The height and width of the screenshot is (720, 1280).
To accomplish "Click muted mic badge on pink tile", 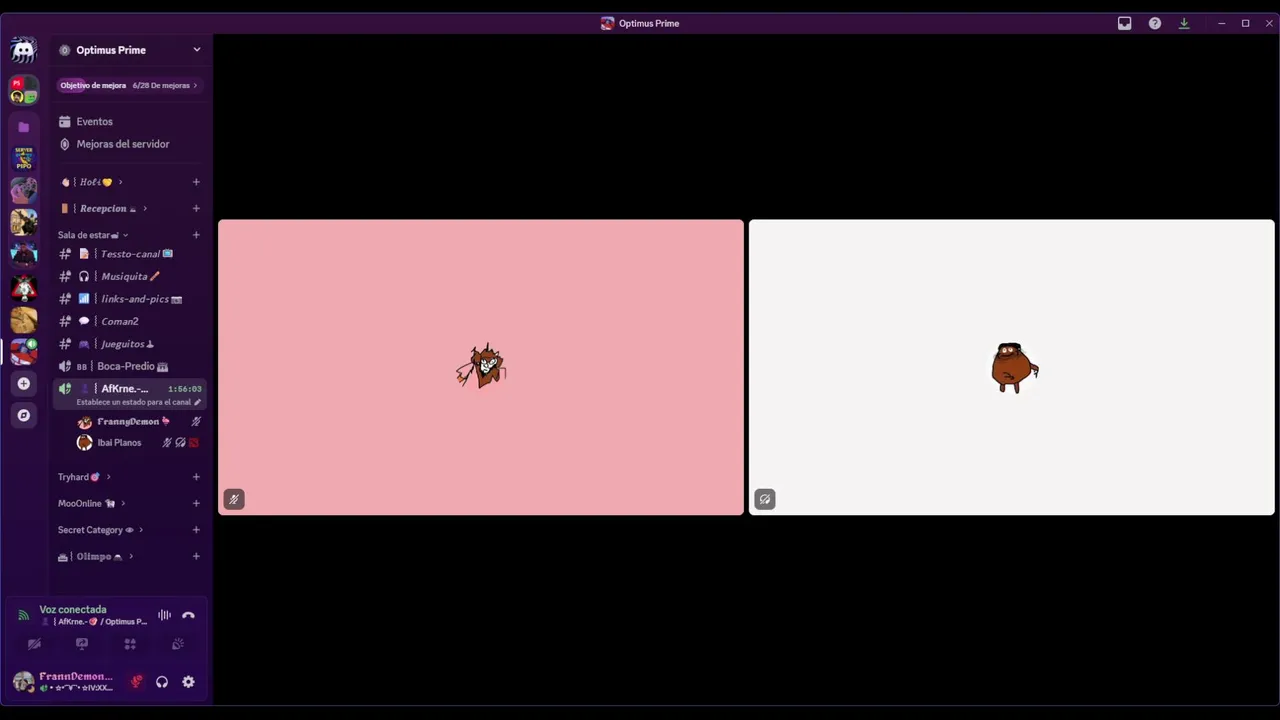I will [234, 499].
